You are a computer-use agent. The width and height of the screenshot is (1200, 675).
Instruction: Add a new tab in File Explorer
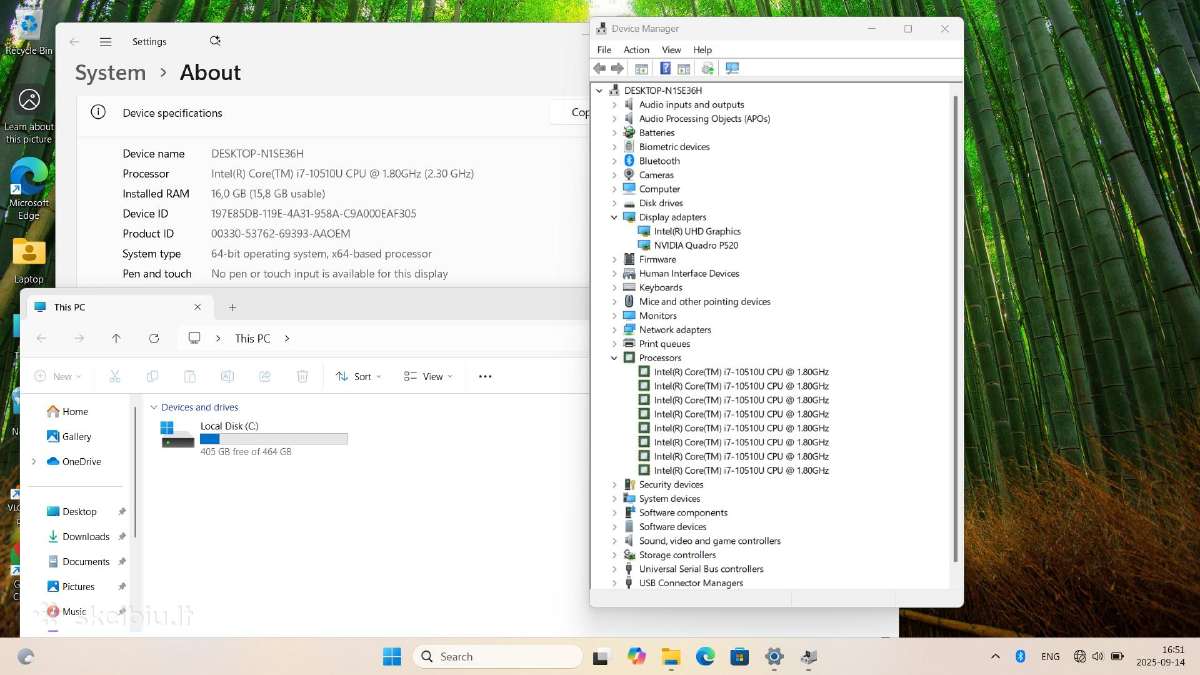click(232, 307)
